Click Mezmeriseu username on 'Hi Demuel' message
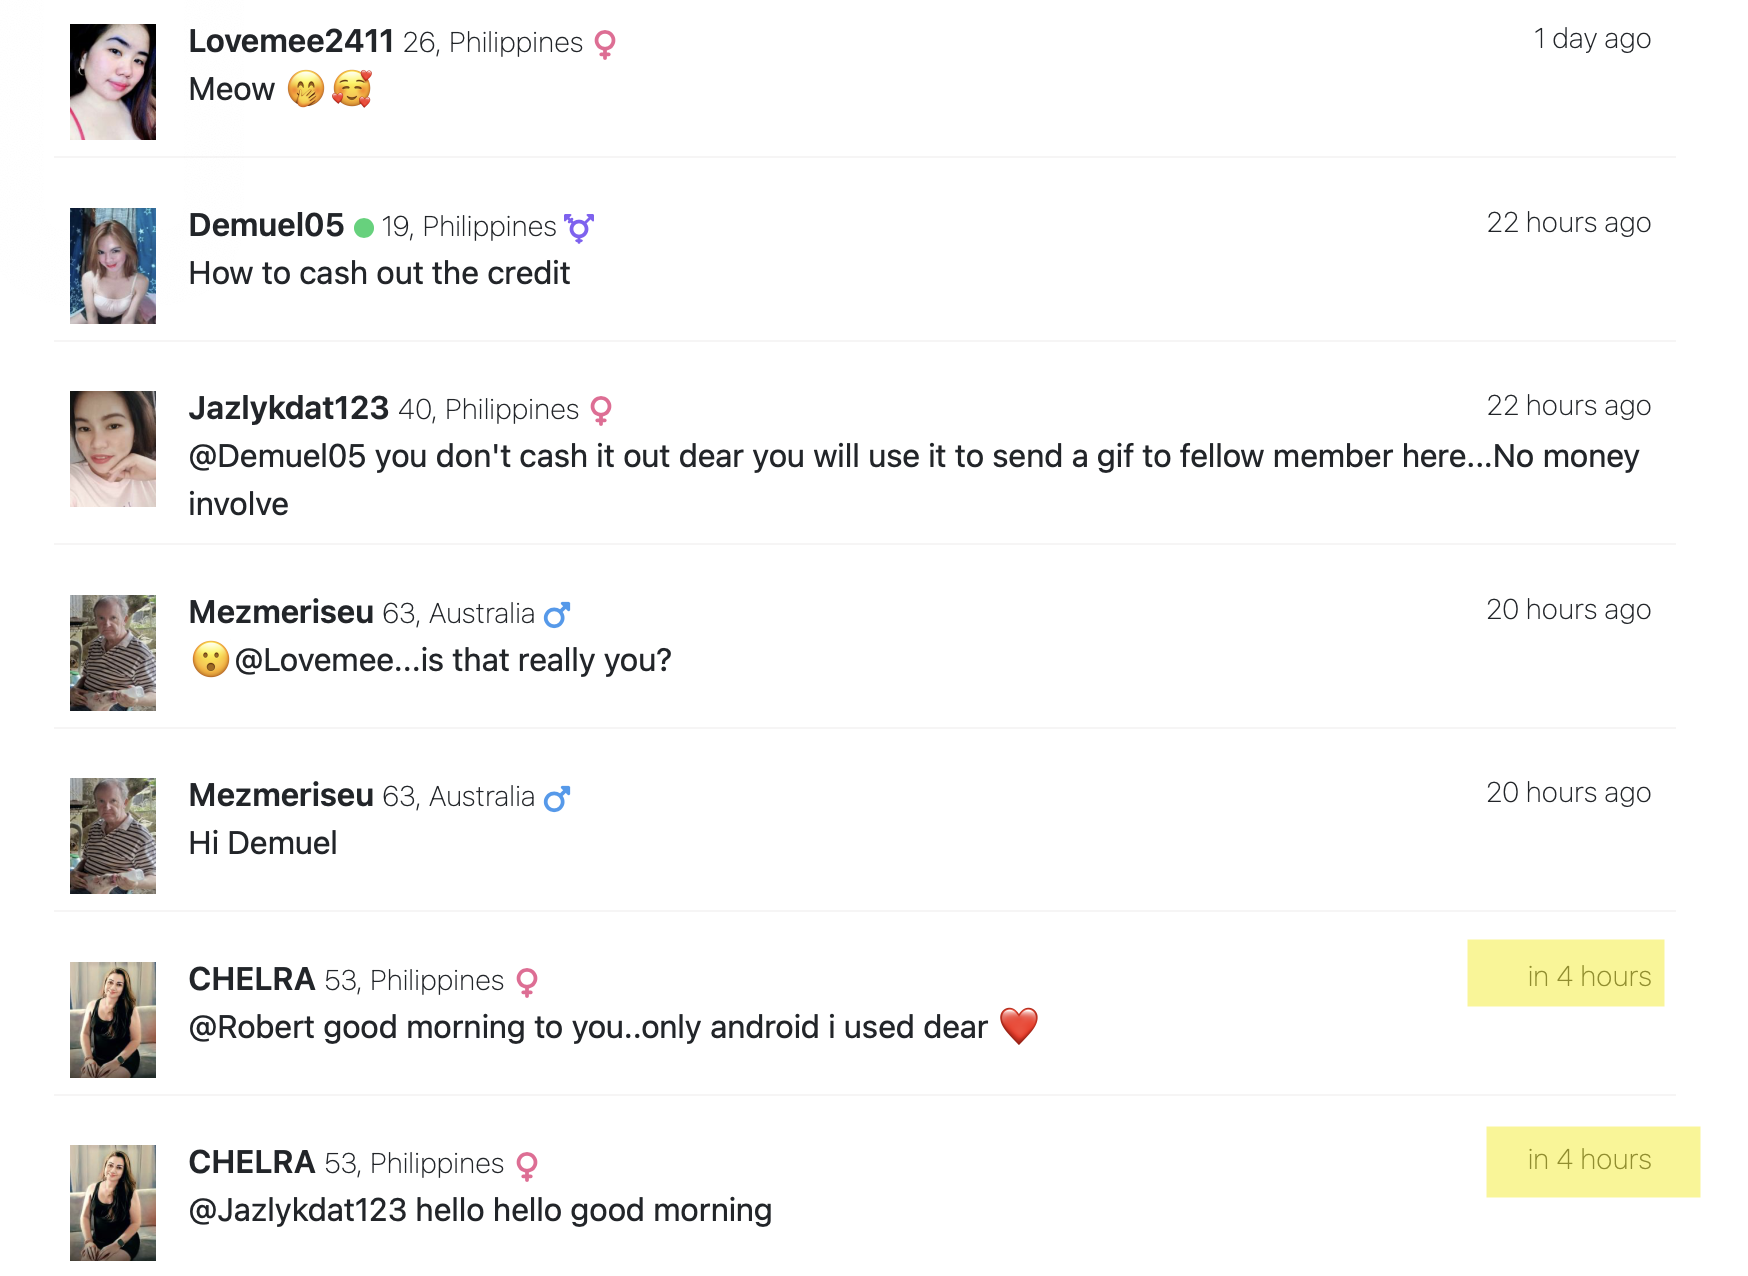The width and height of the screenshot is (1748, 1276). pos(281,795)
